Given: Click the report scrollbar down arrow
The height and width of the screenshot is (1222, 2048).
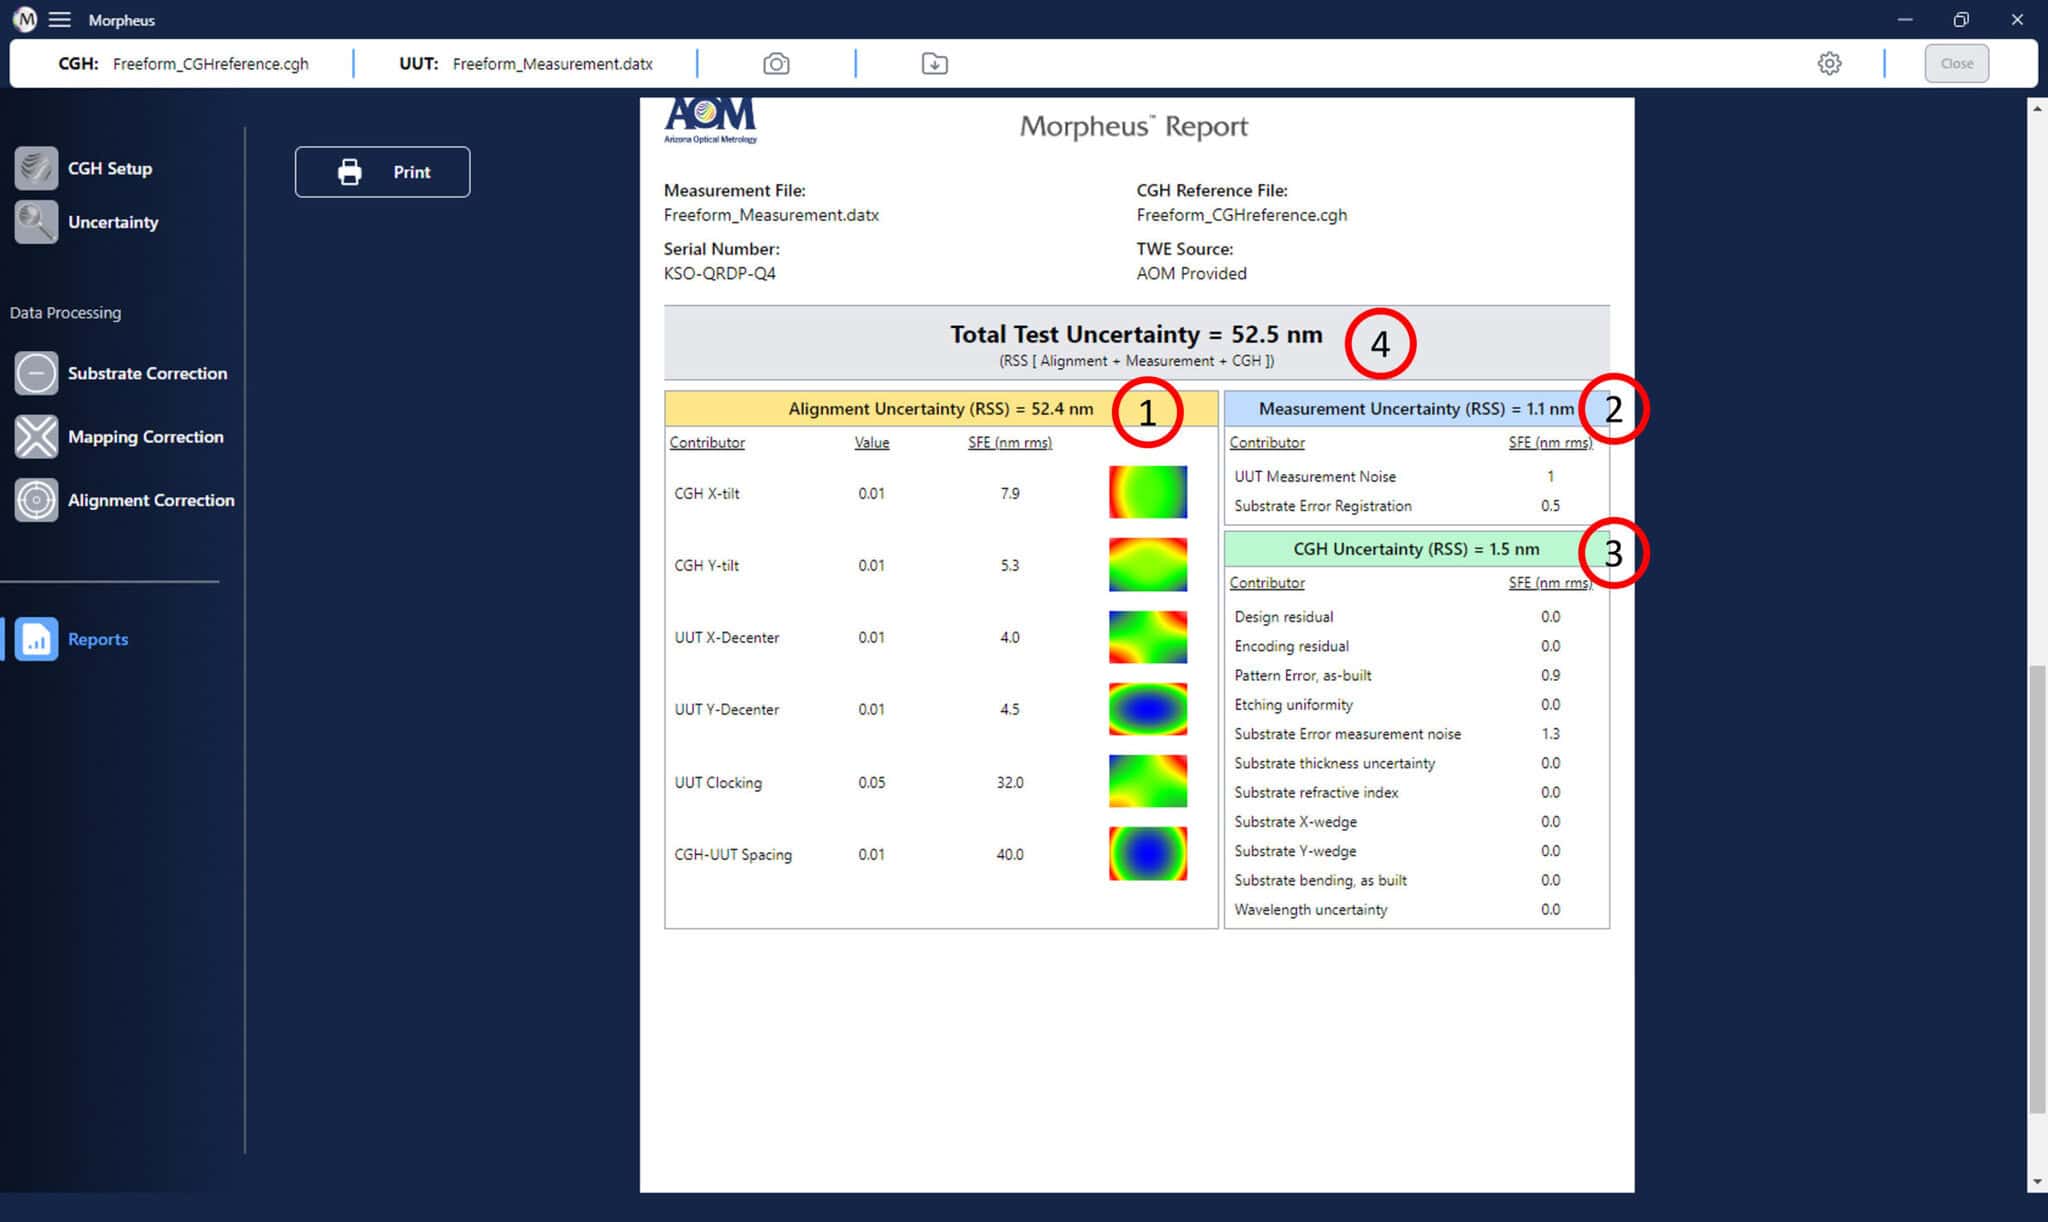Looking at the screenshot, I should tap(2037, 1182).
